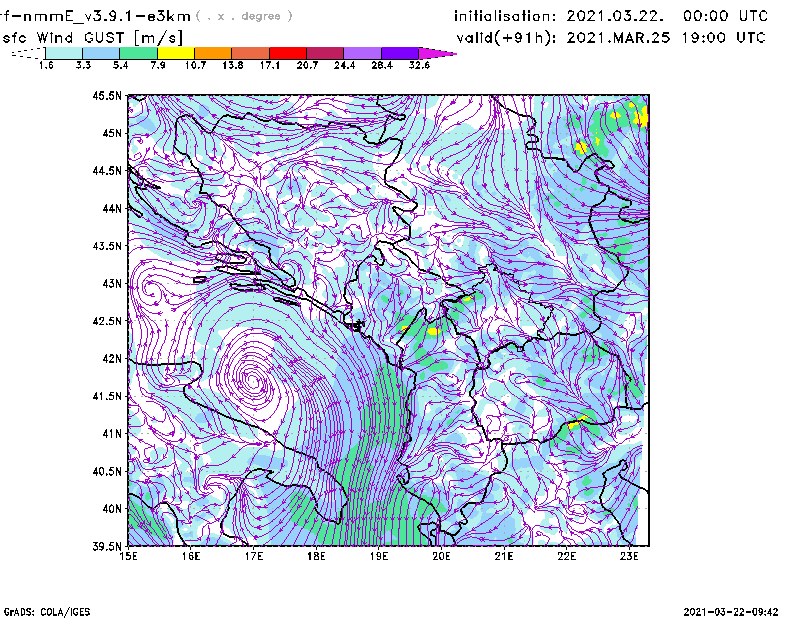Click the legend value 1.6
The width and height of the screenshot is (800, 618).
[x=46, y=65]
